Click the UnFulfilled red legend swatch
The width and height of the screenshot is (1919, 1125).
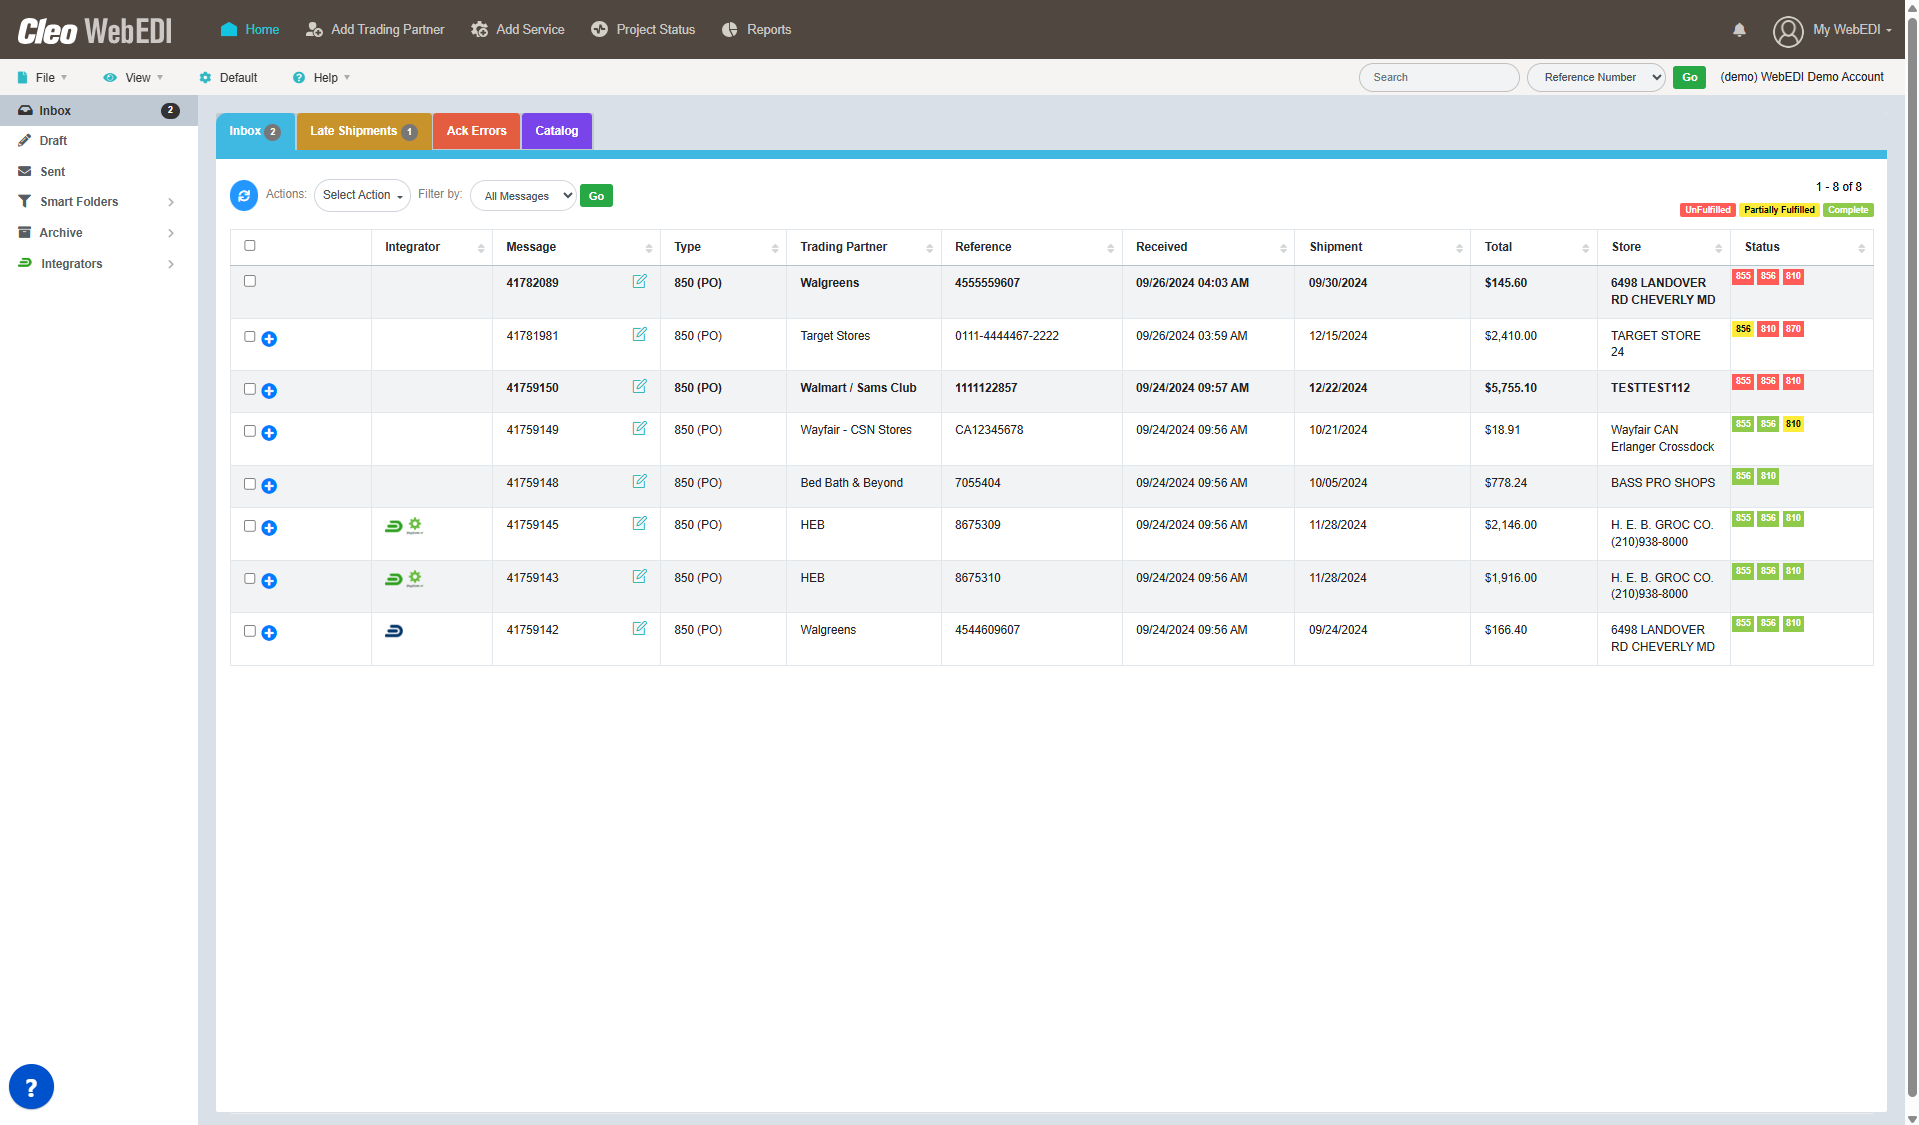[x=1707, y=210]
